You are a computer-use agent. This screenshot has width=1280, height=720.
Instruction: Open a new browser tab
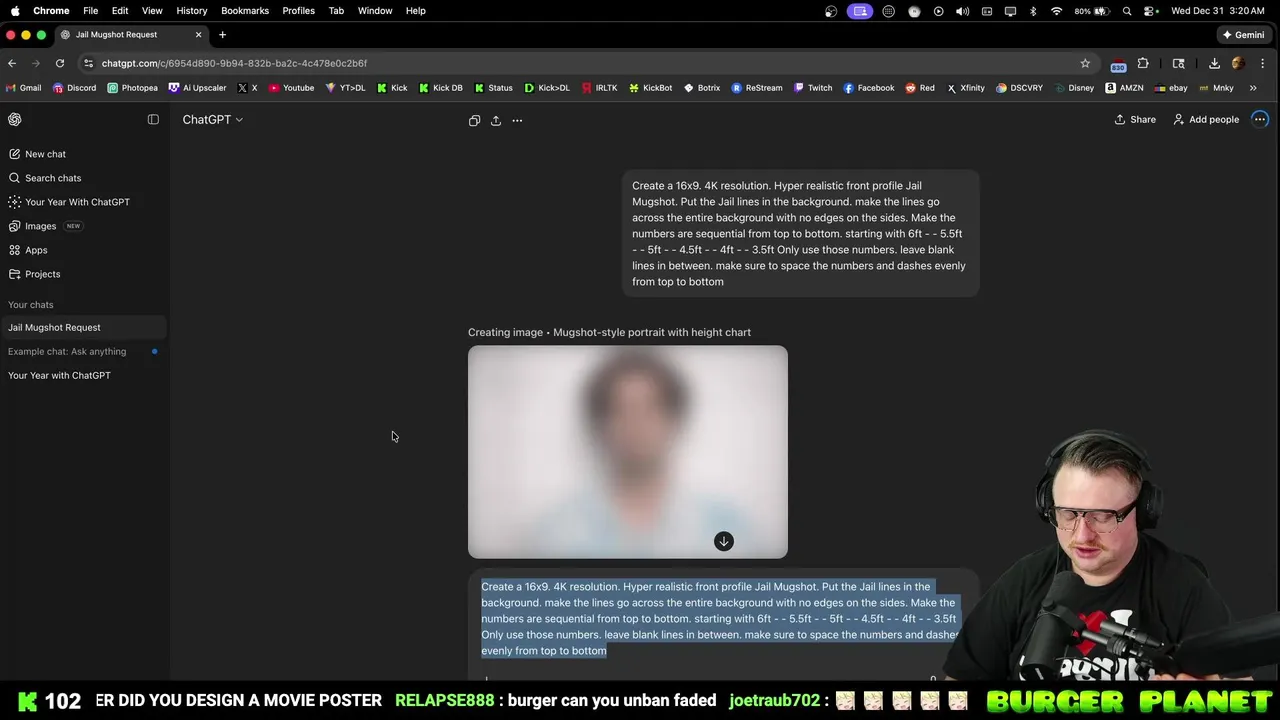(x=222, y=34)
